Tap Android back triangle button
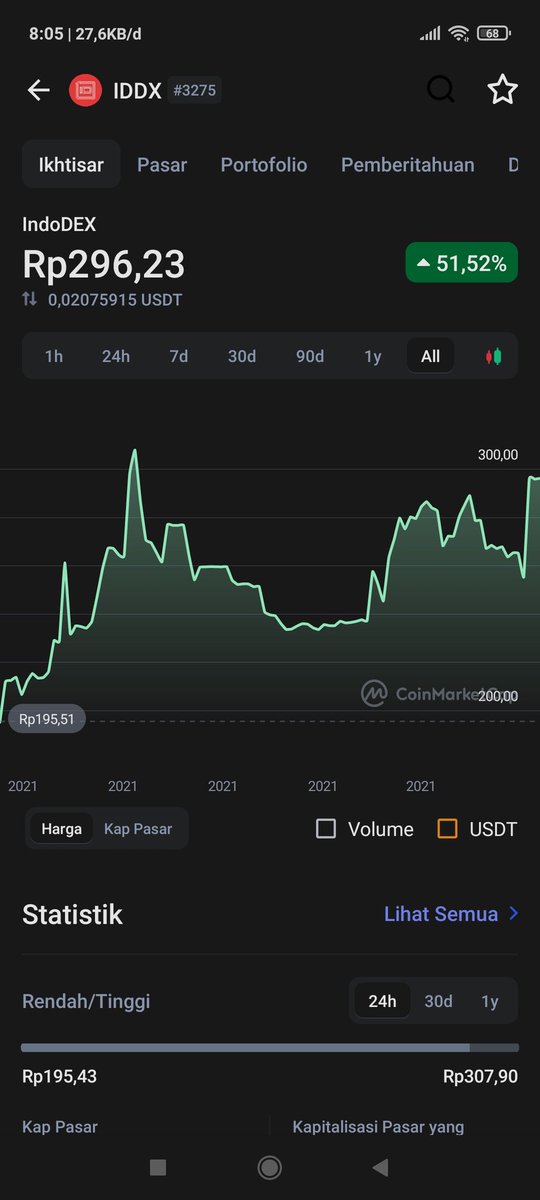Image resolution: width=540 pixels, height=1200 pixels. [x=380, y=1167]
